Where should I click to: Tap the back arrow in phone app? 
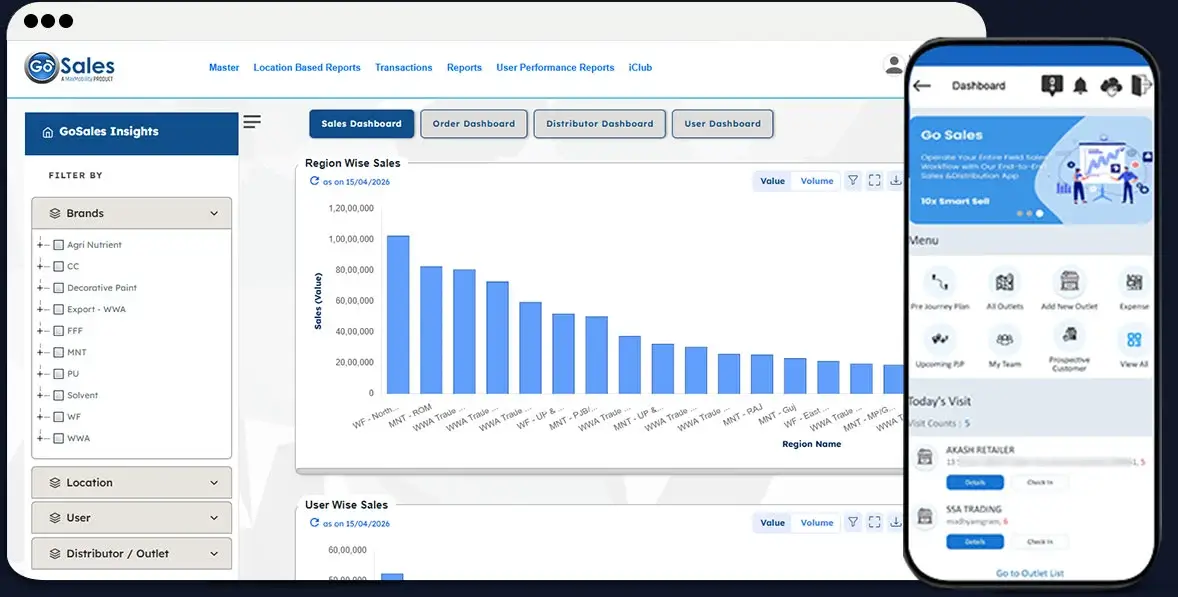pos(922,86)
